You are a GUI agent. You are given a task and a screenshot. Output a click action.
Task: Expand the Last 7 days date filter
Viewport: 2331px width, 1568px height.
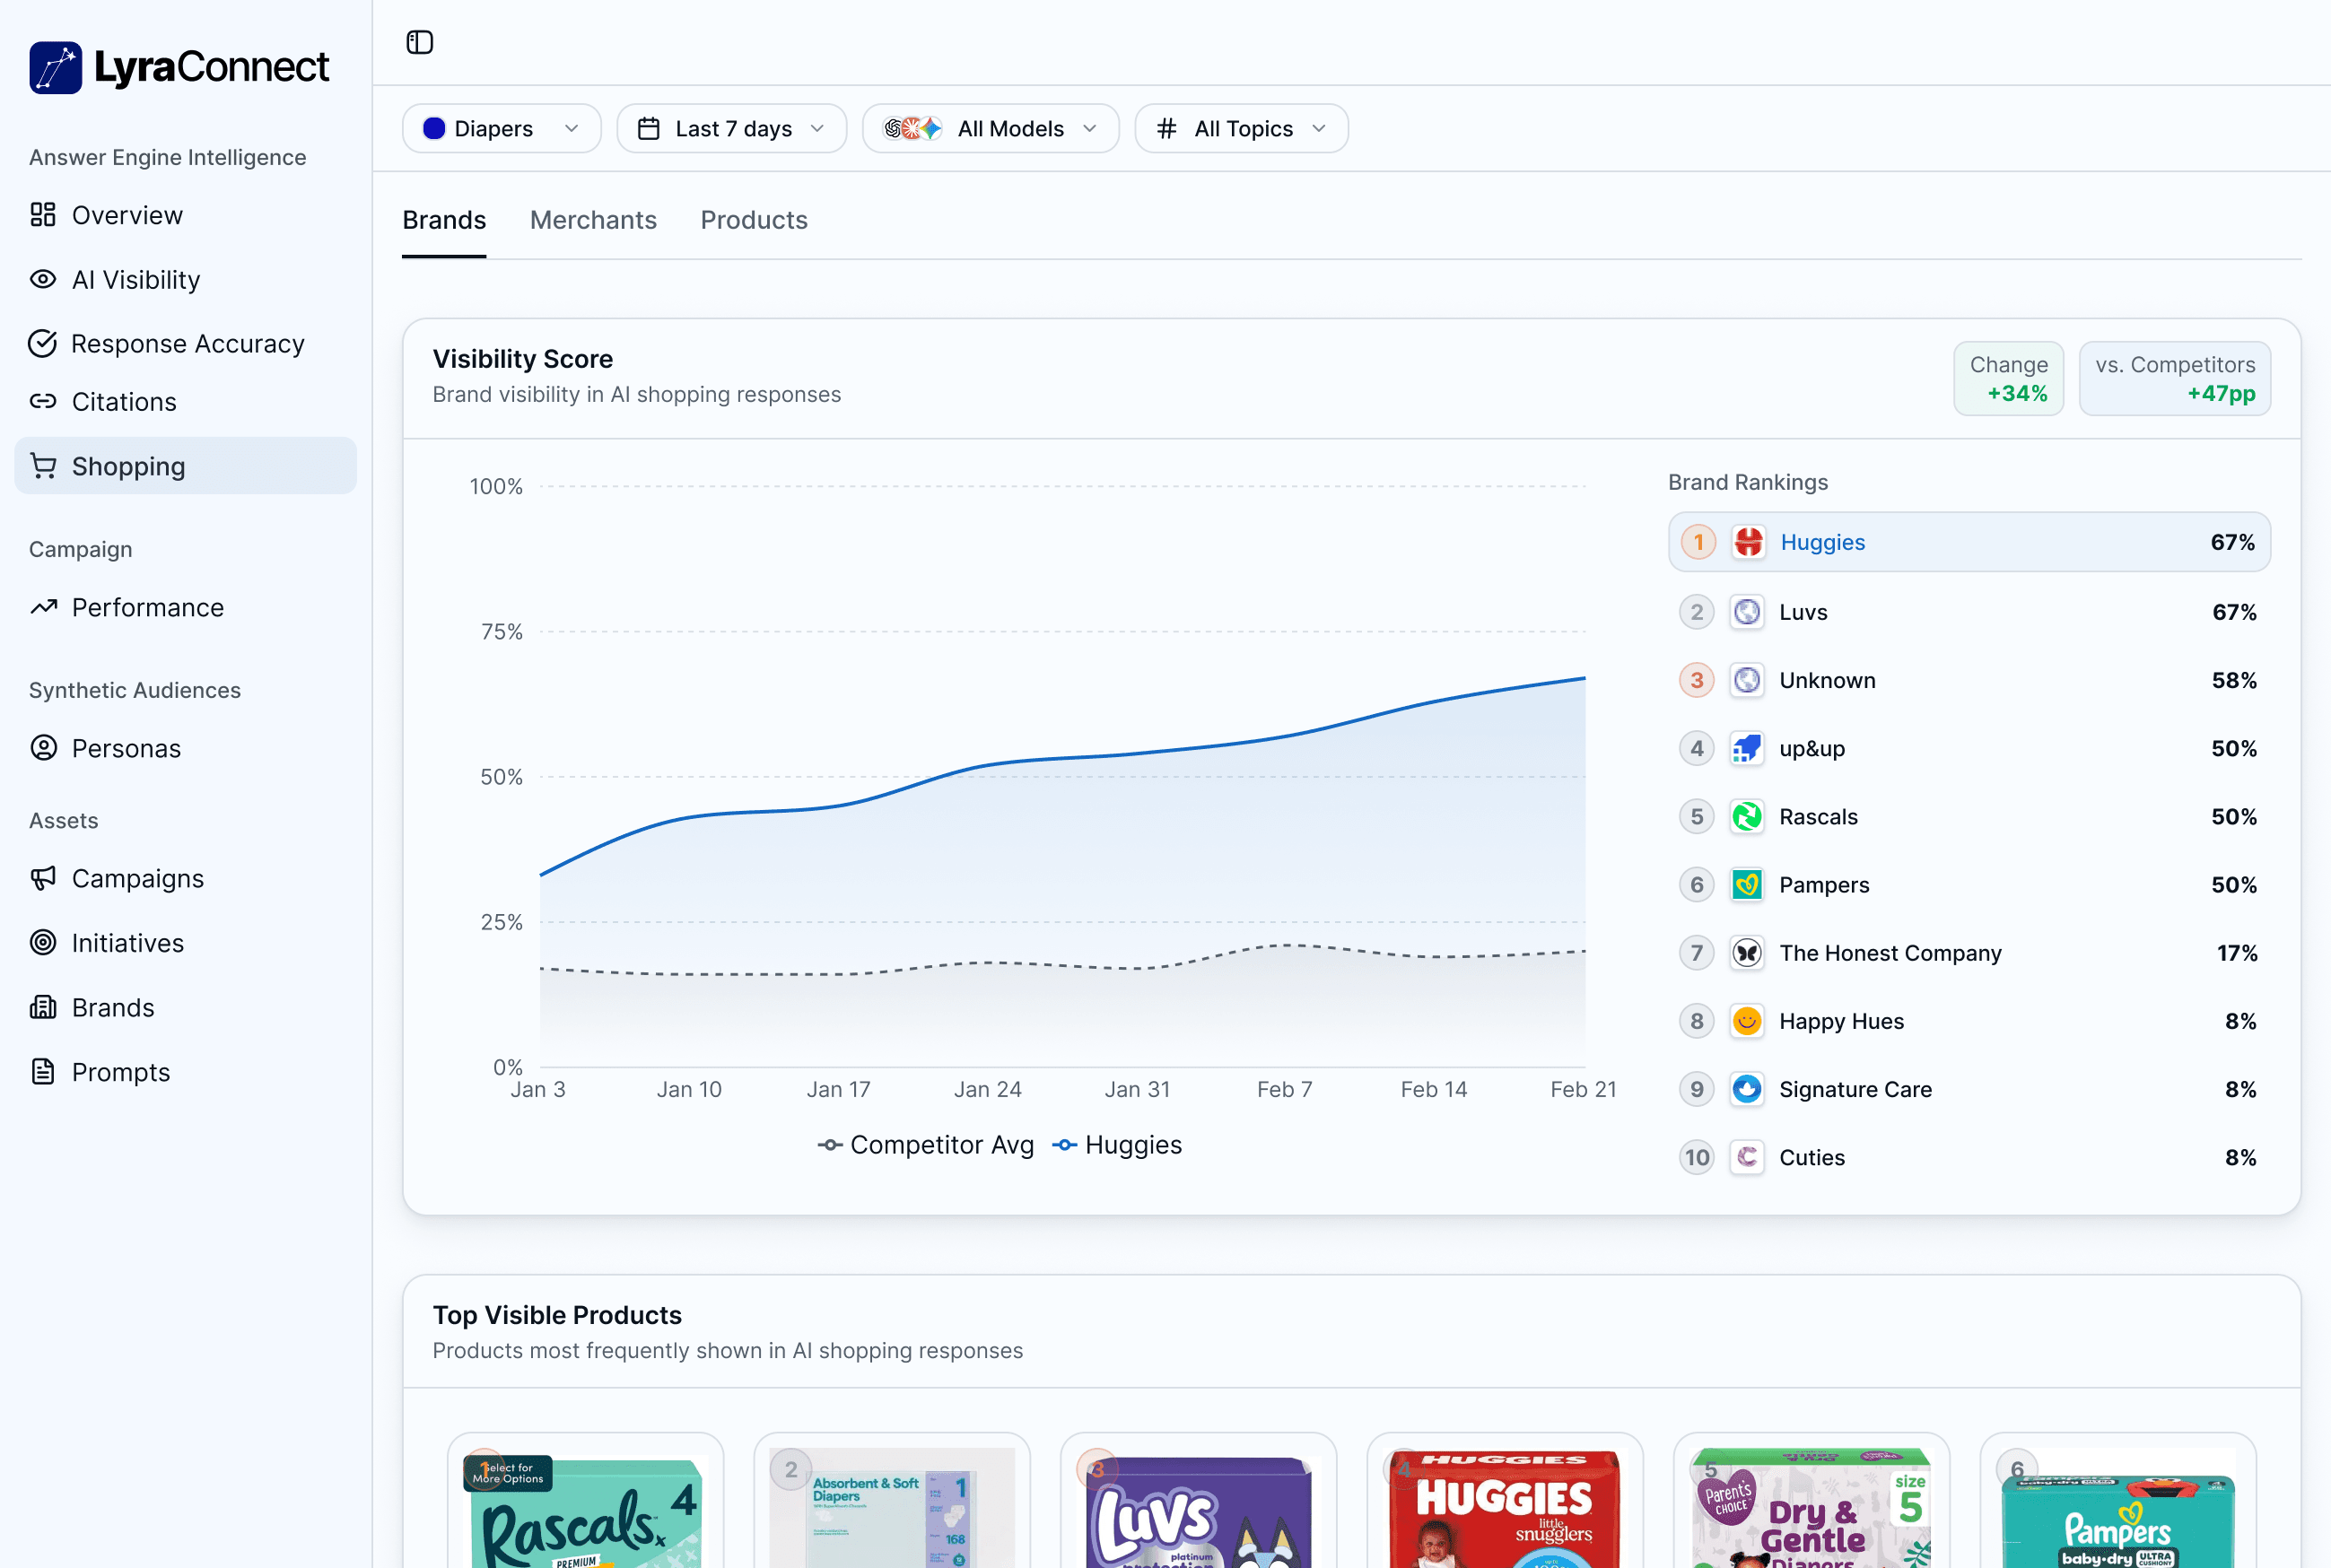tap(731, 128)
